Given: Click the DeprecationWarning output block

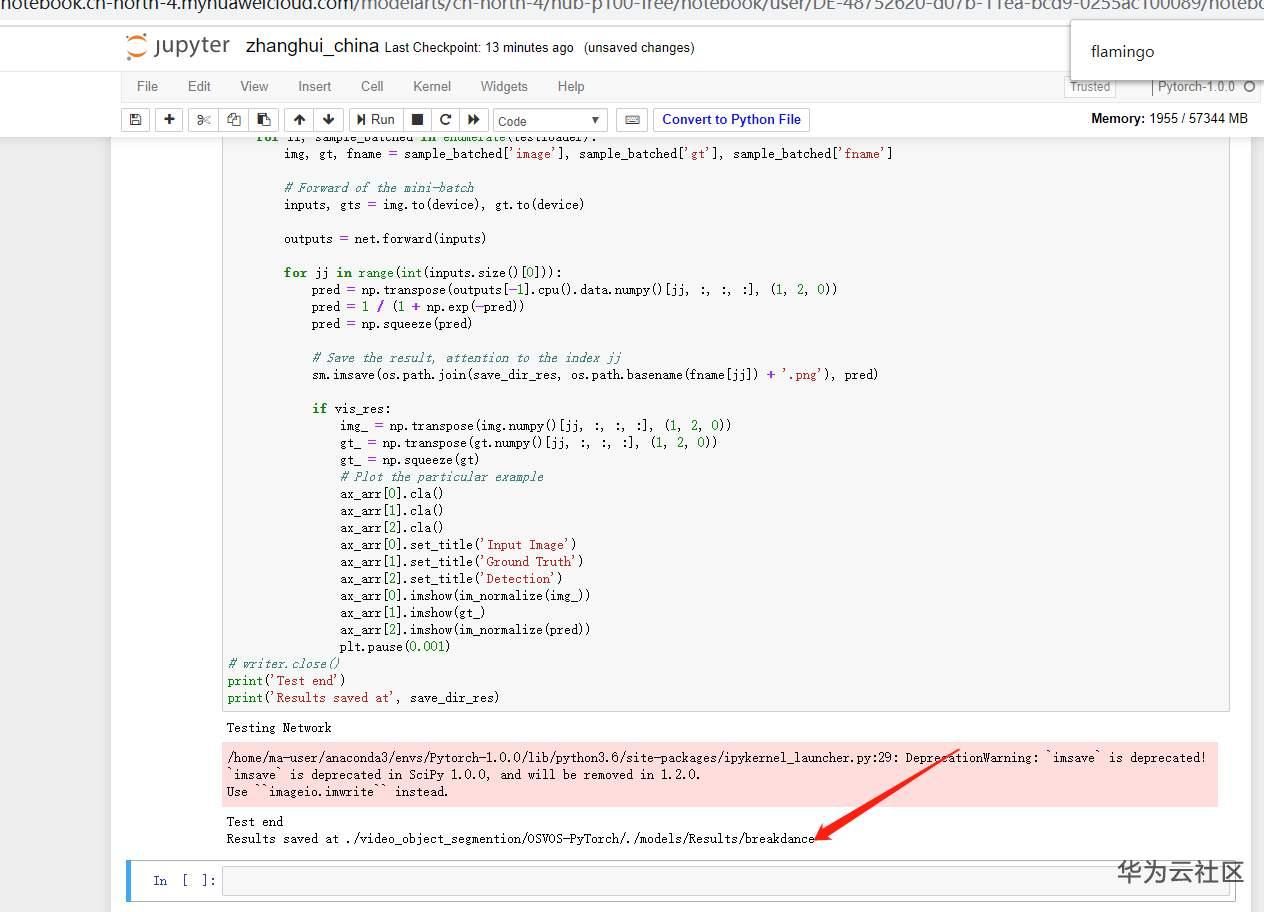Looking at the screenshot, I should (720, 774).
